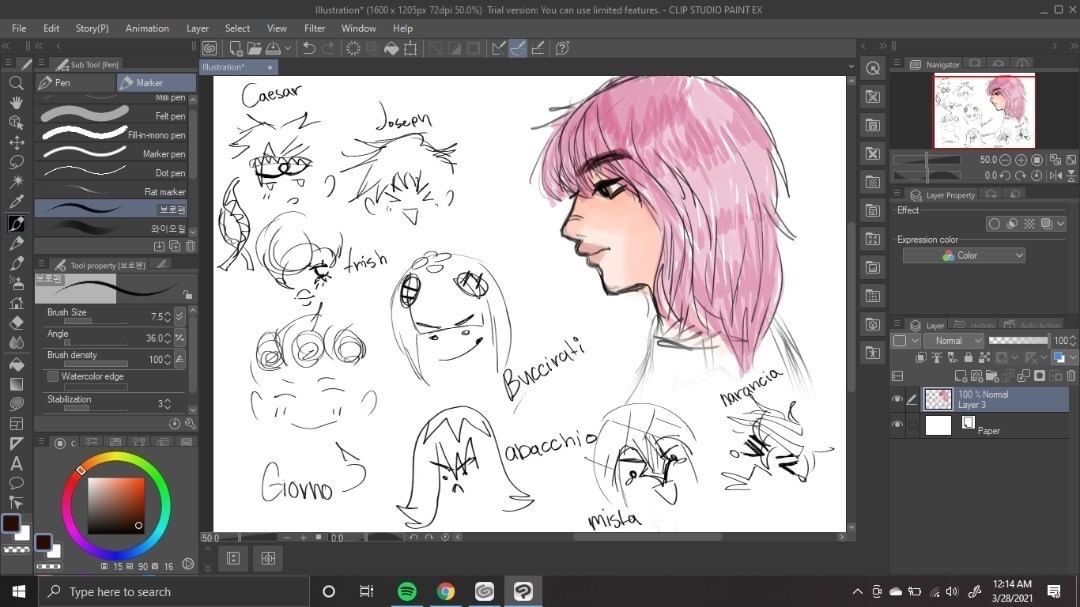
Task: Click zoom in icon in Navigator
Action: 1021,160
